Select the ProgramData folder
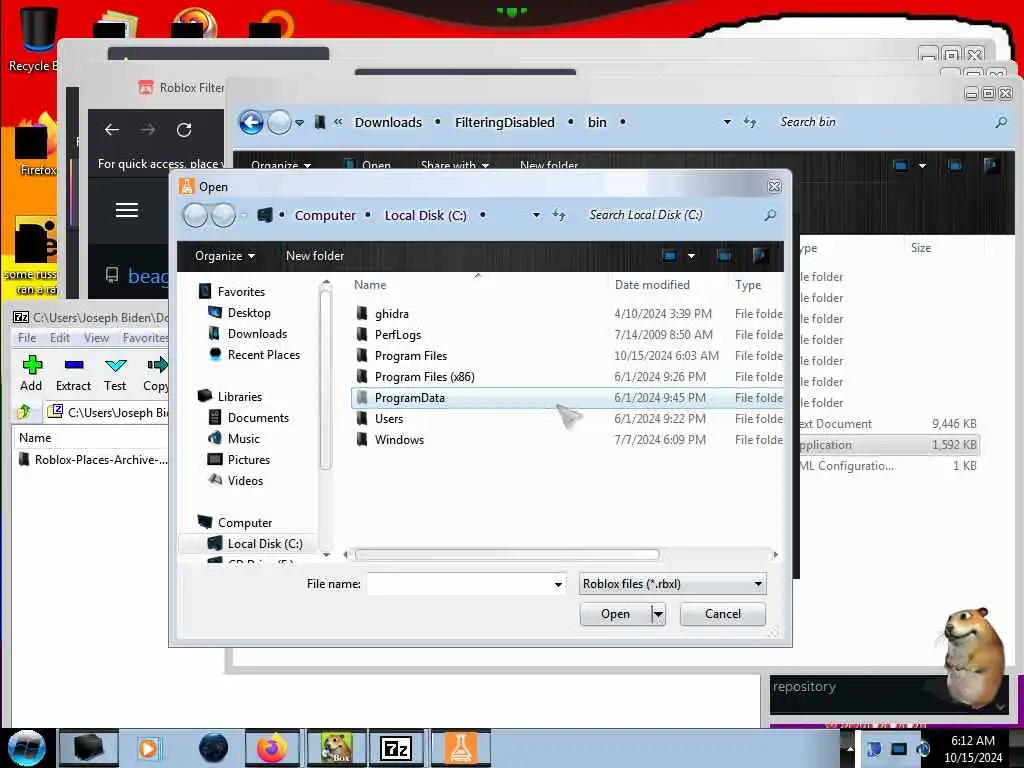 (x=567, y=398)
